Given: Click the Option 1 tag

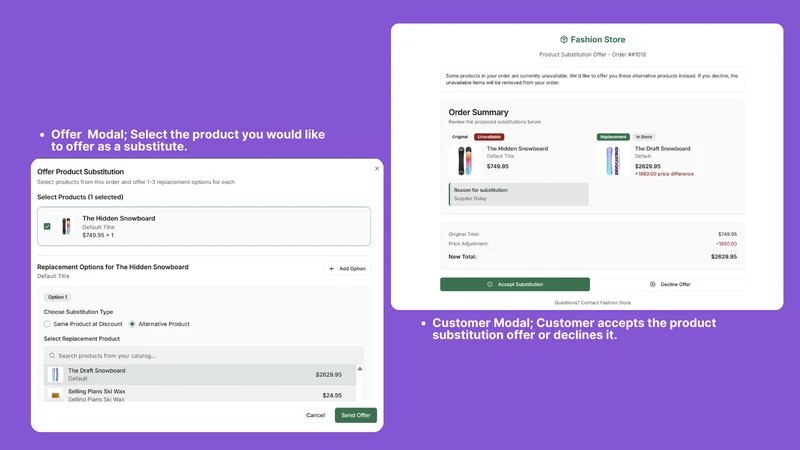Looking at the screenshot, I should point(57,297).
